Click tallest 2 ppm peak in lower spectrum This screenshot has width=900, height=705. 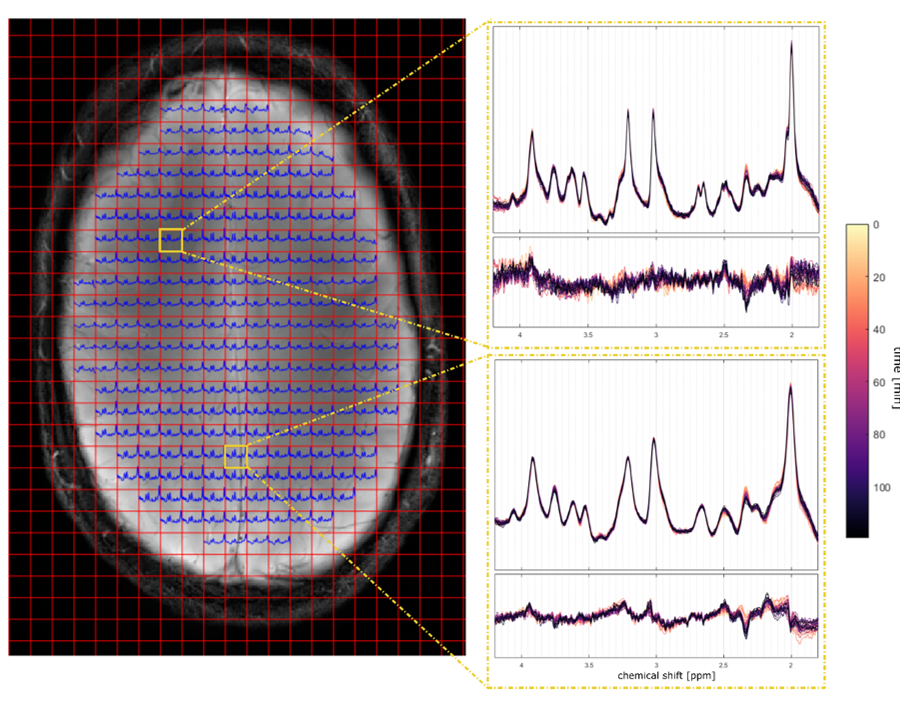tap(790, 388)
